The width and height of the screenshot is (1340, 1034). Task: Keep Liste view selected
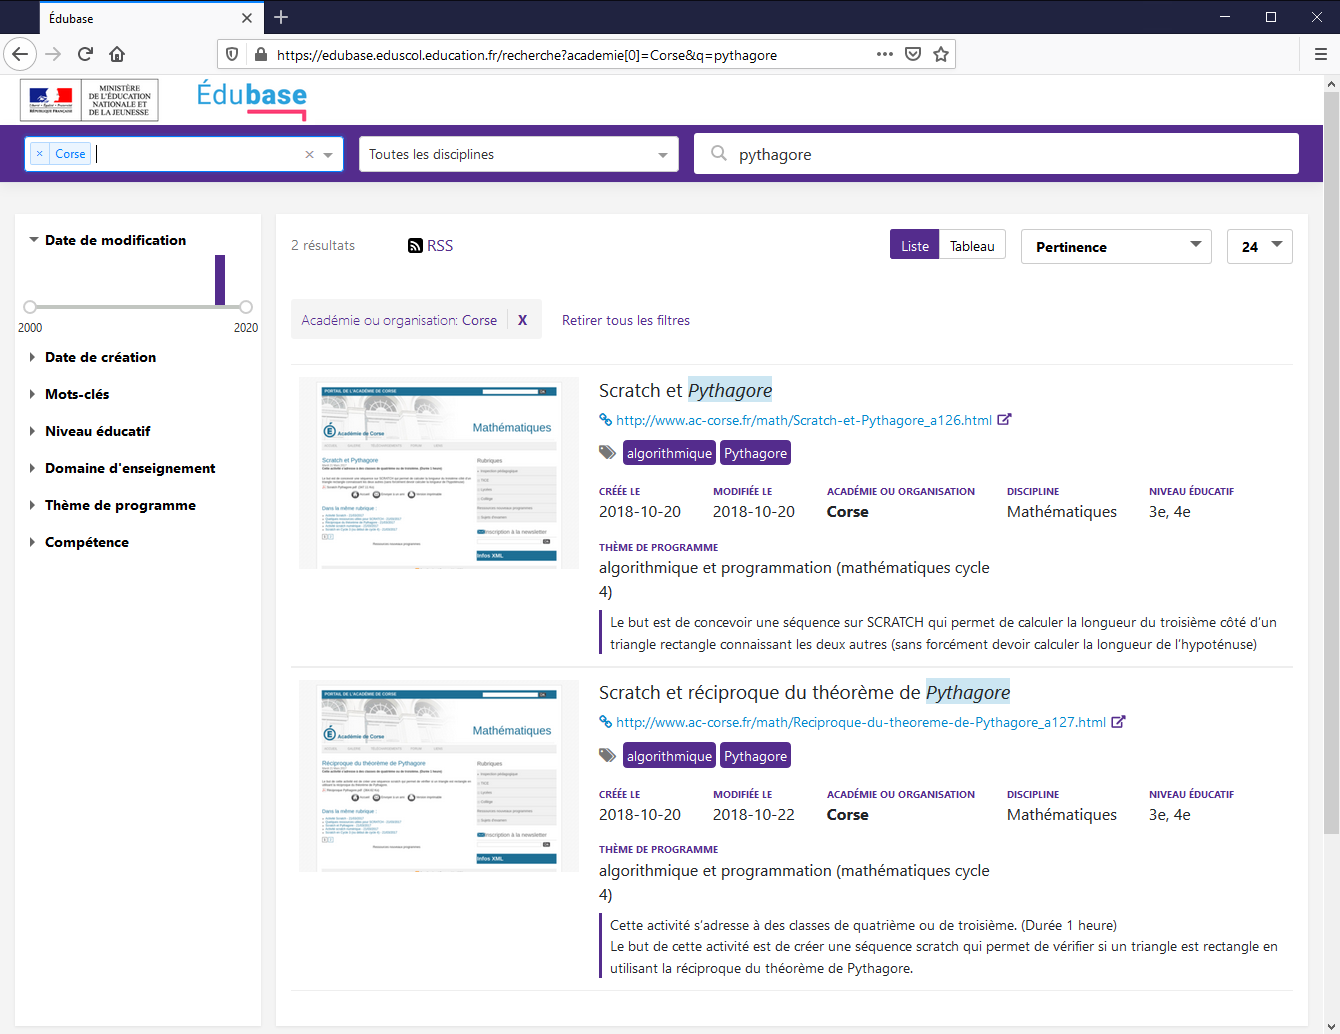click(914, 244)
